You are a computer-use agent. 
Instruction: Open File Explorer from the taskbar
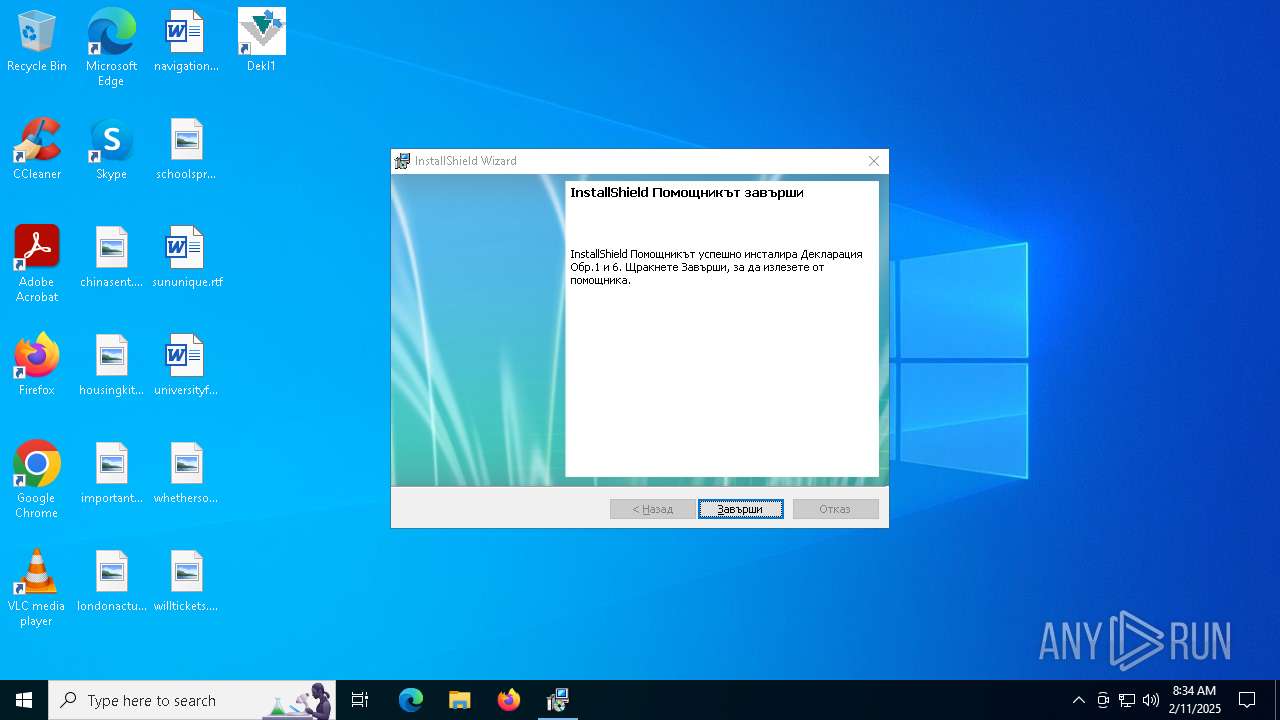[460, 700]
